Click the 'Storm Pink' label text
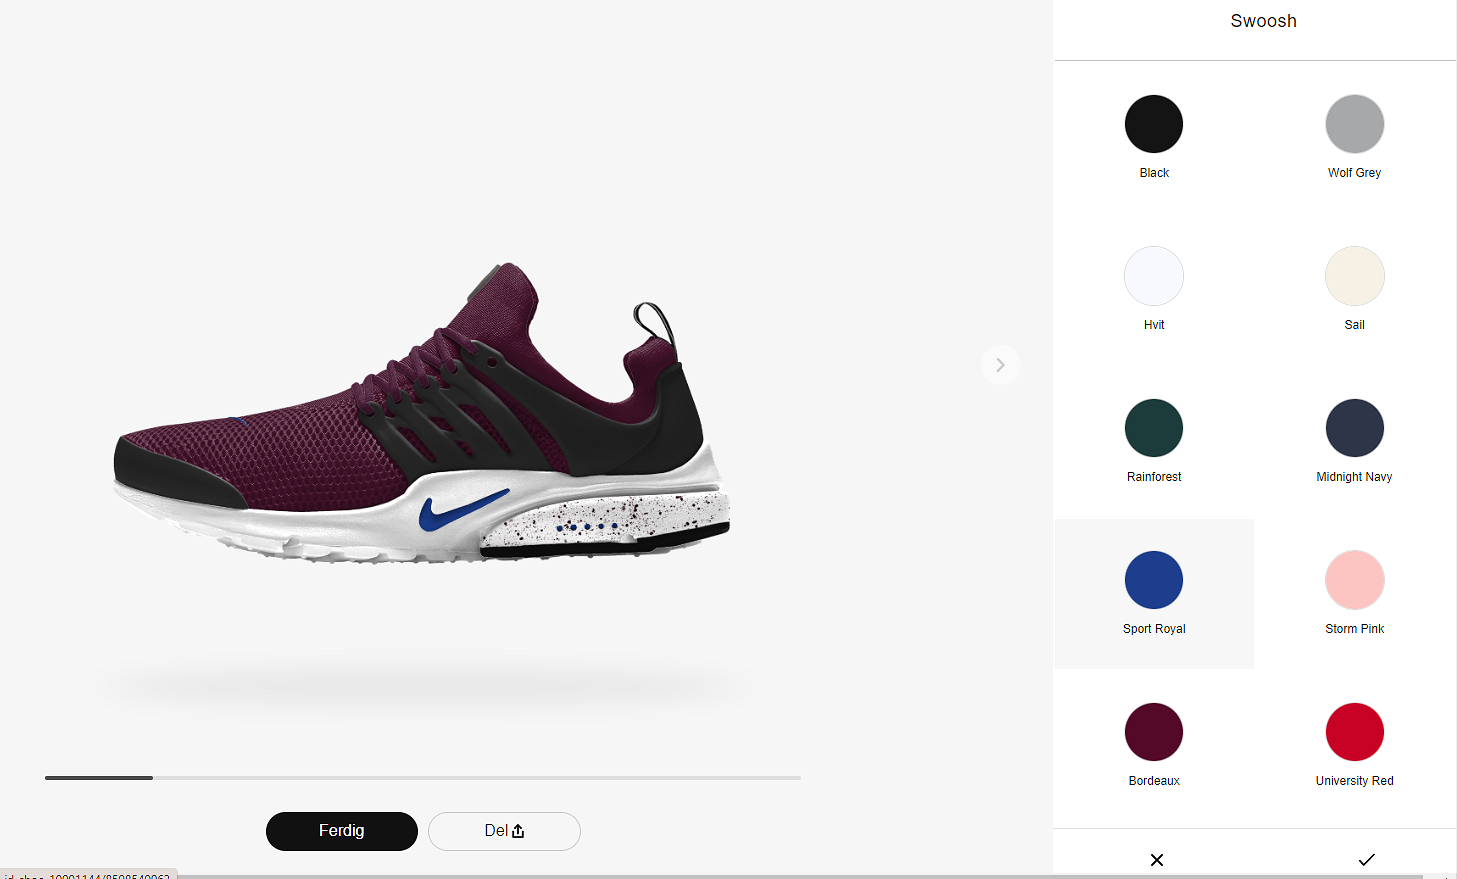 (x=1355, y=629)
